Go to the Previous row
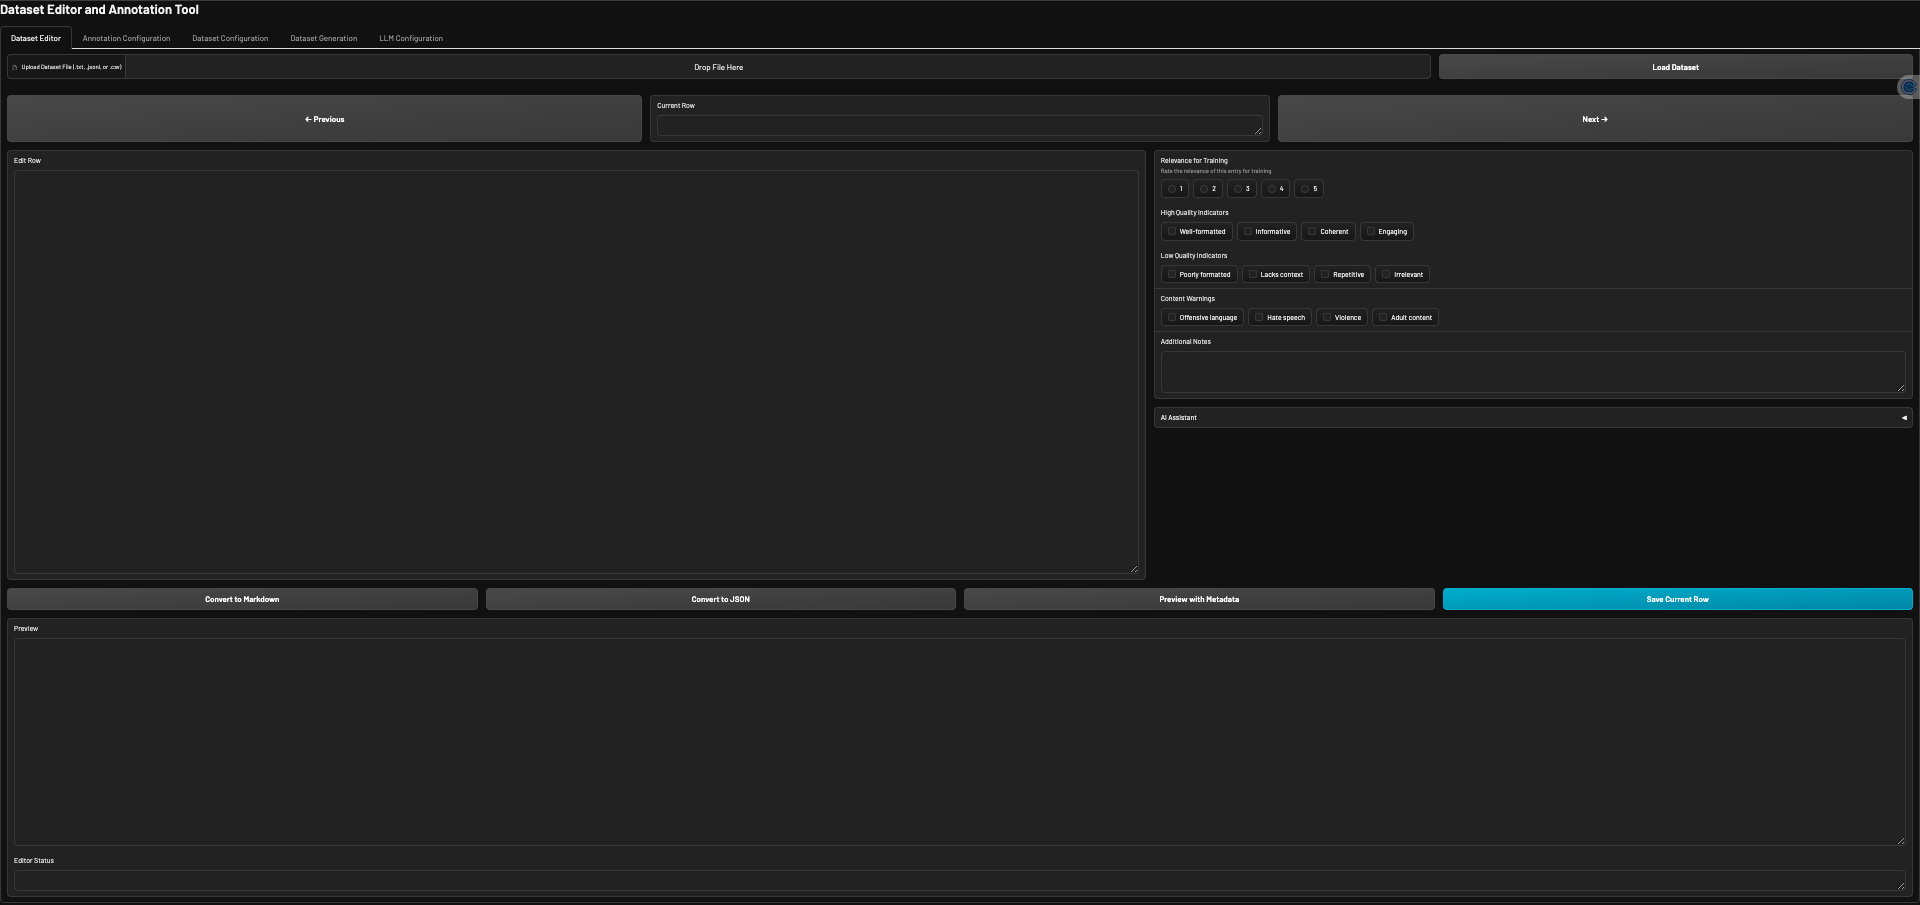 [x=324, y=119]
